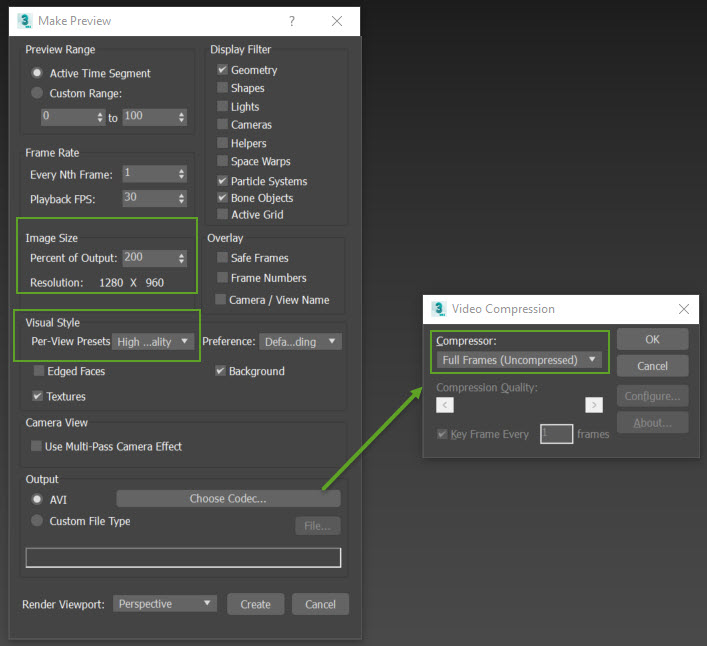Select Custom File Type radio button
Image resolution: width=707 pixels, height=646 pixels.
click(x=37, y=520)
